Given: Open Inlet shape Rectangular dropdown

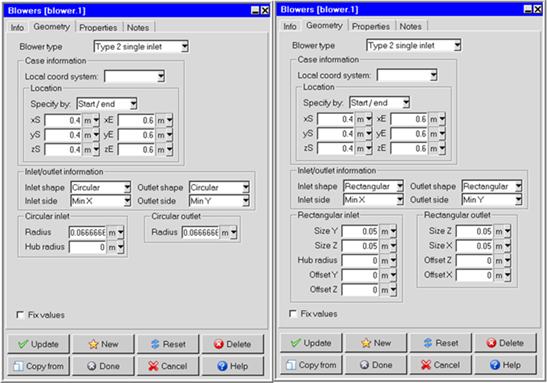Looking at the screenshot, I should [x=374, y=186].
